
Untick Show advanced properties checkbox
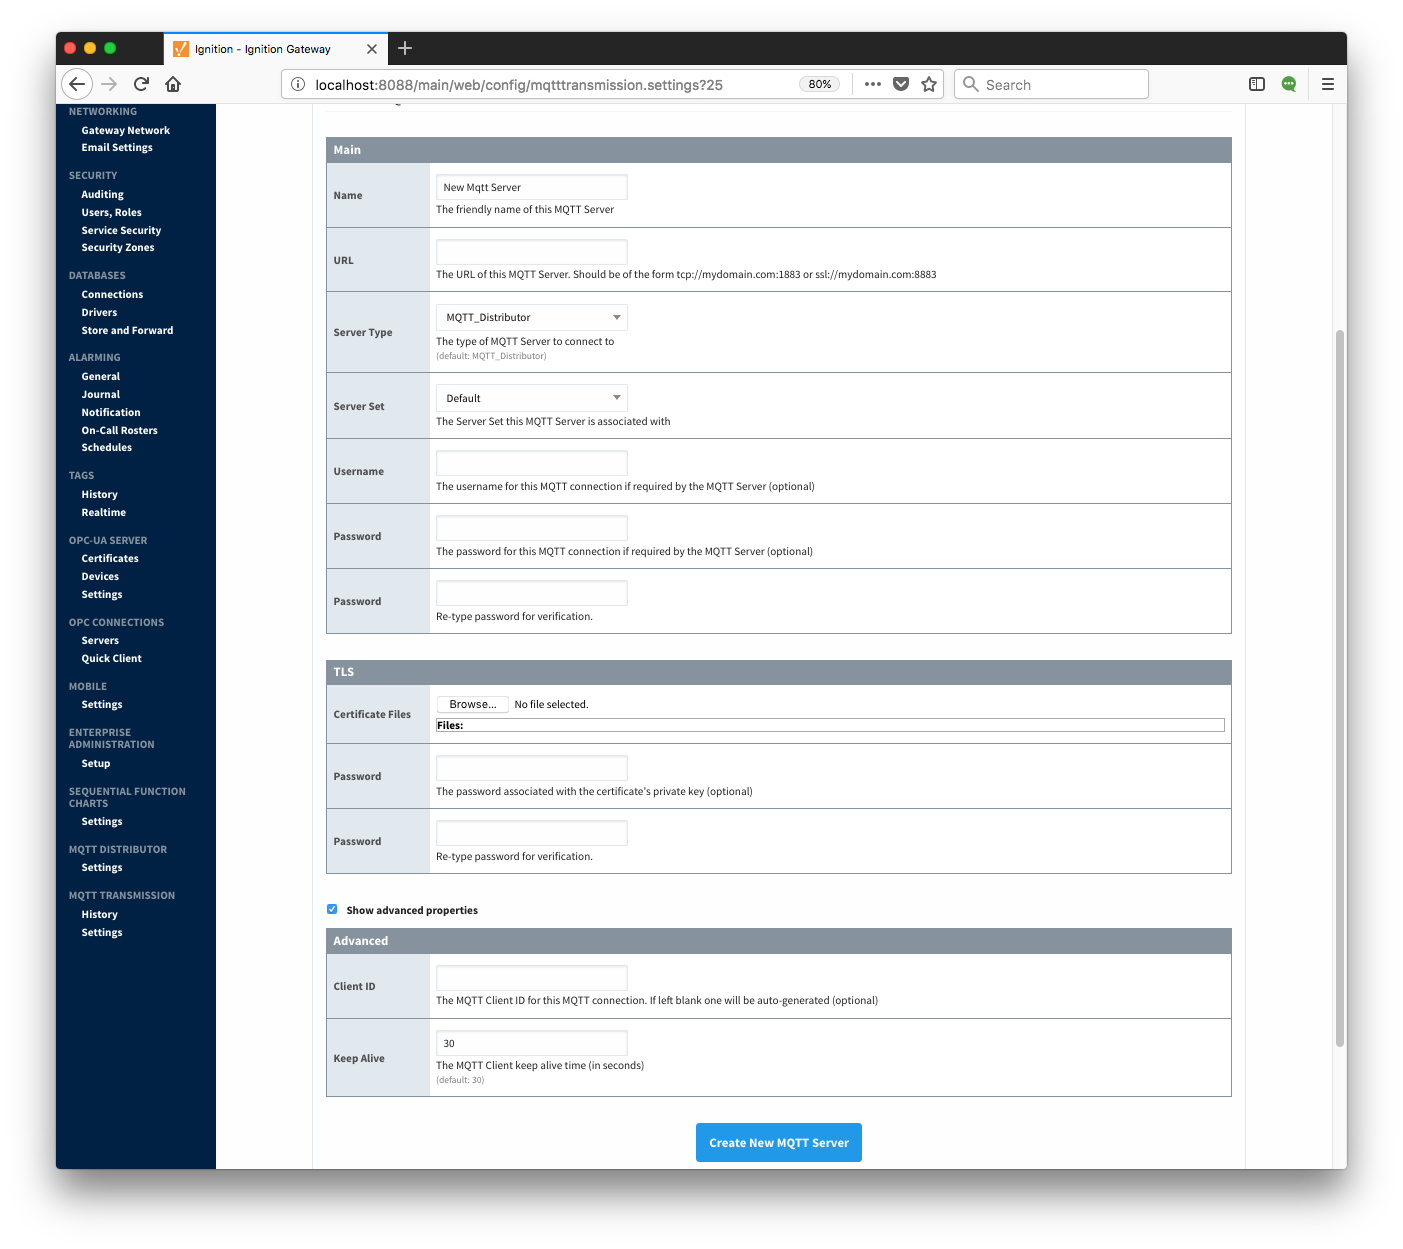(332, 909)
